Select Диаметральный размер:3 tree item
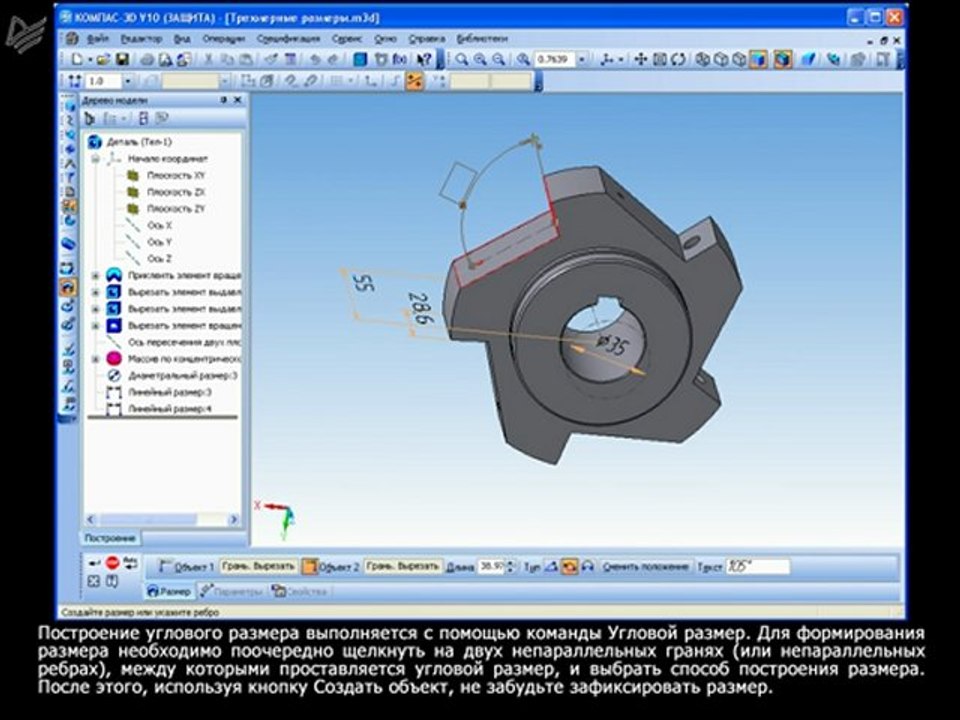The height and width of the screenshot is (720, 960). (182, 375)
